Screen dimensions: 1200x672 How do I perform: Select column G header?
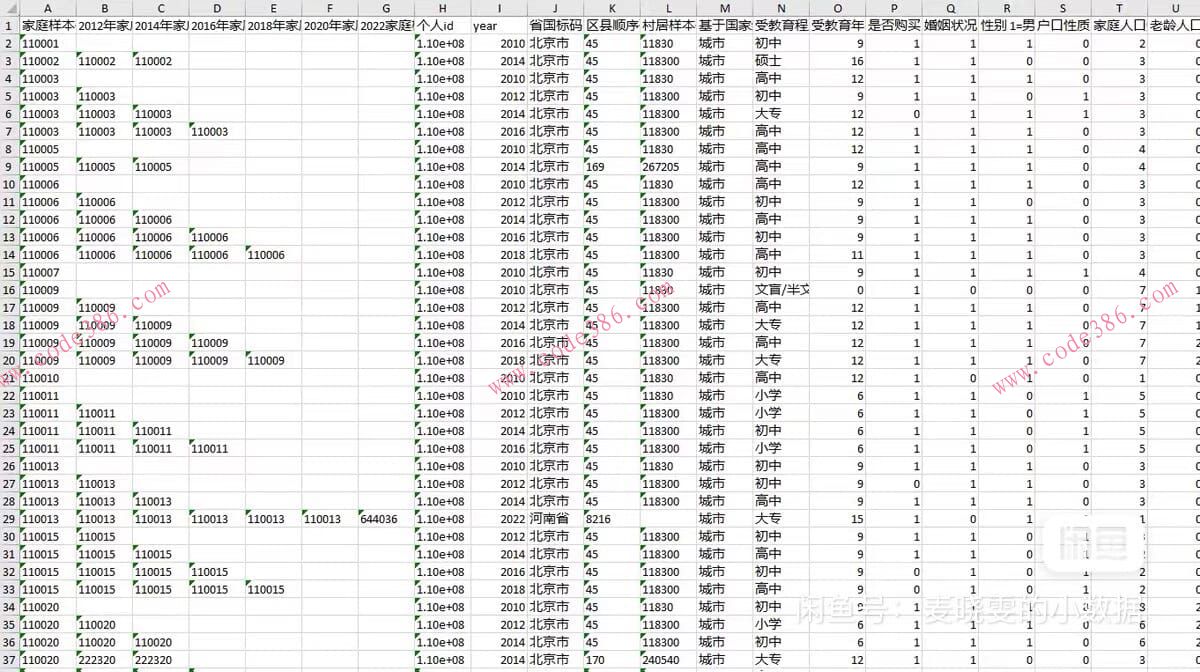coord(386,8)
